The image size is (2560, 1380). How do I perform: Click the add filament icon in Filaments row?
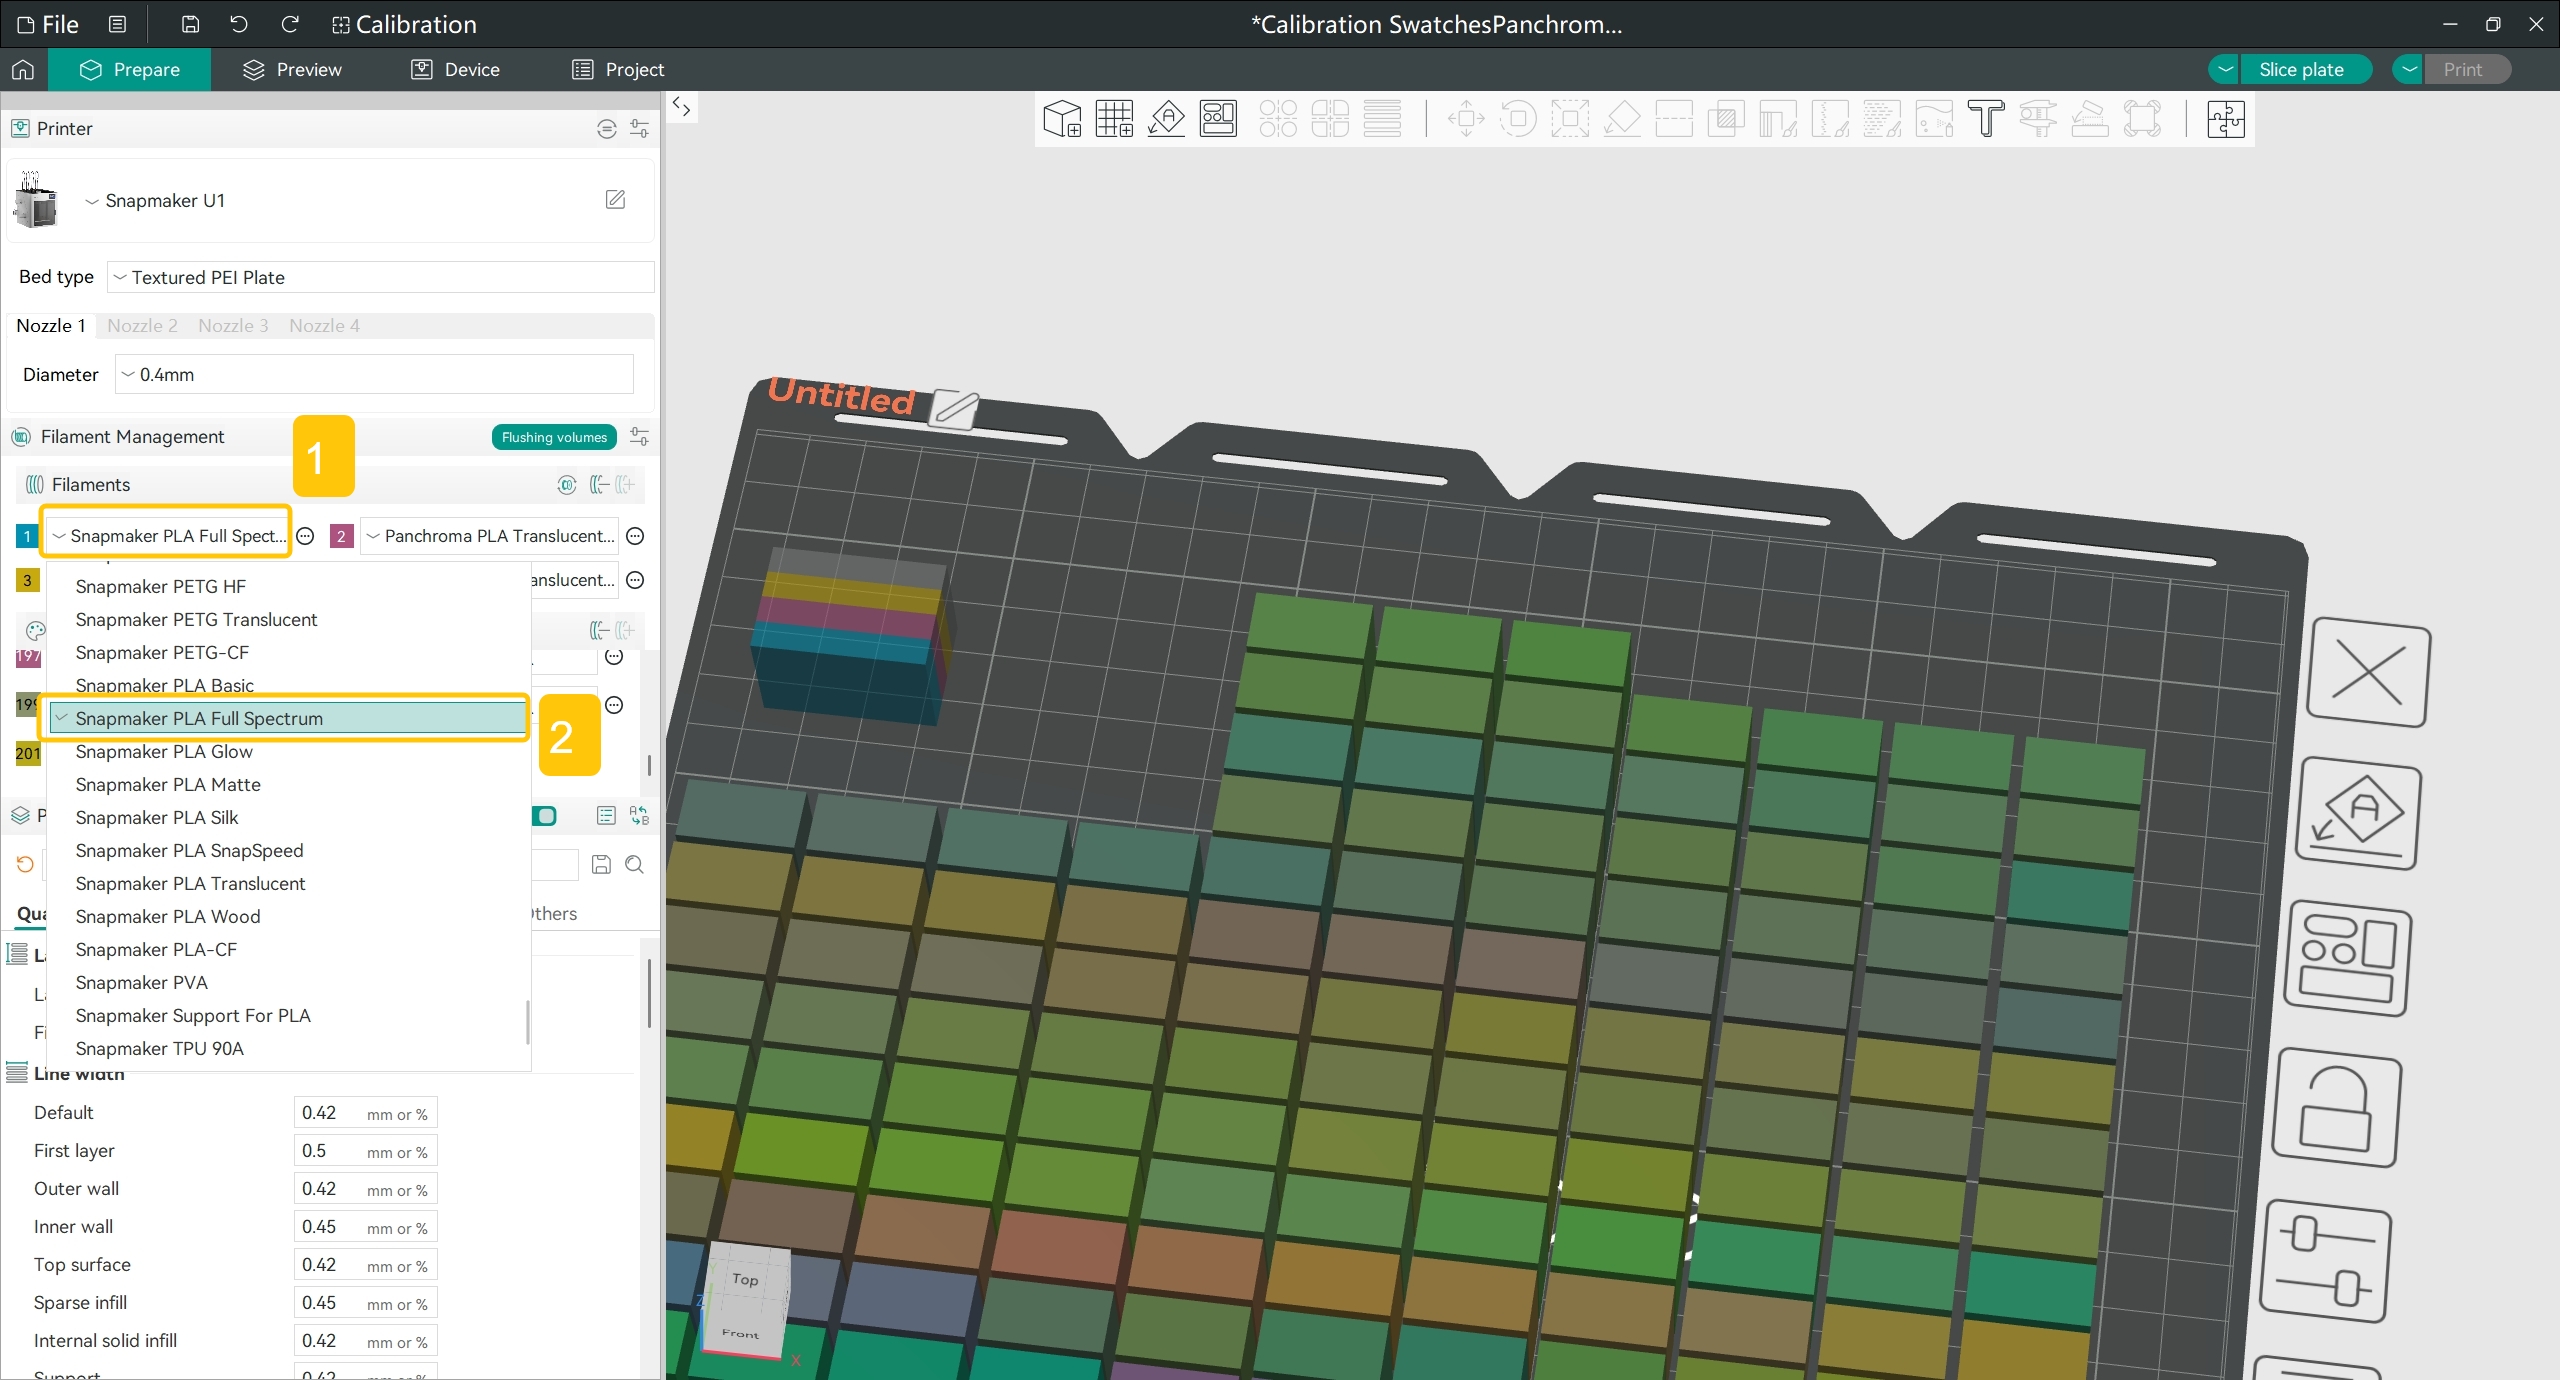pyautogui.click(x=625, y=485)
